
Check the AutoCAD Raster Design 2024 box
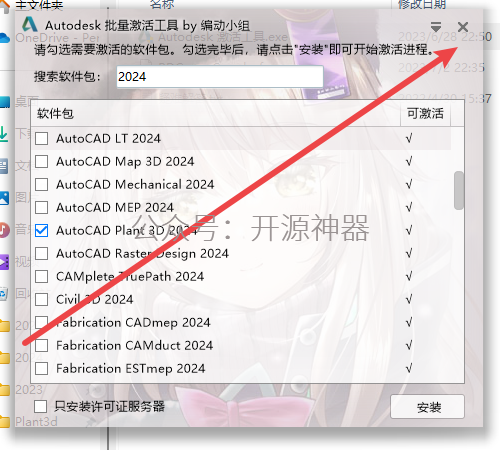pos(41,253)
